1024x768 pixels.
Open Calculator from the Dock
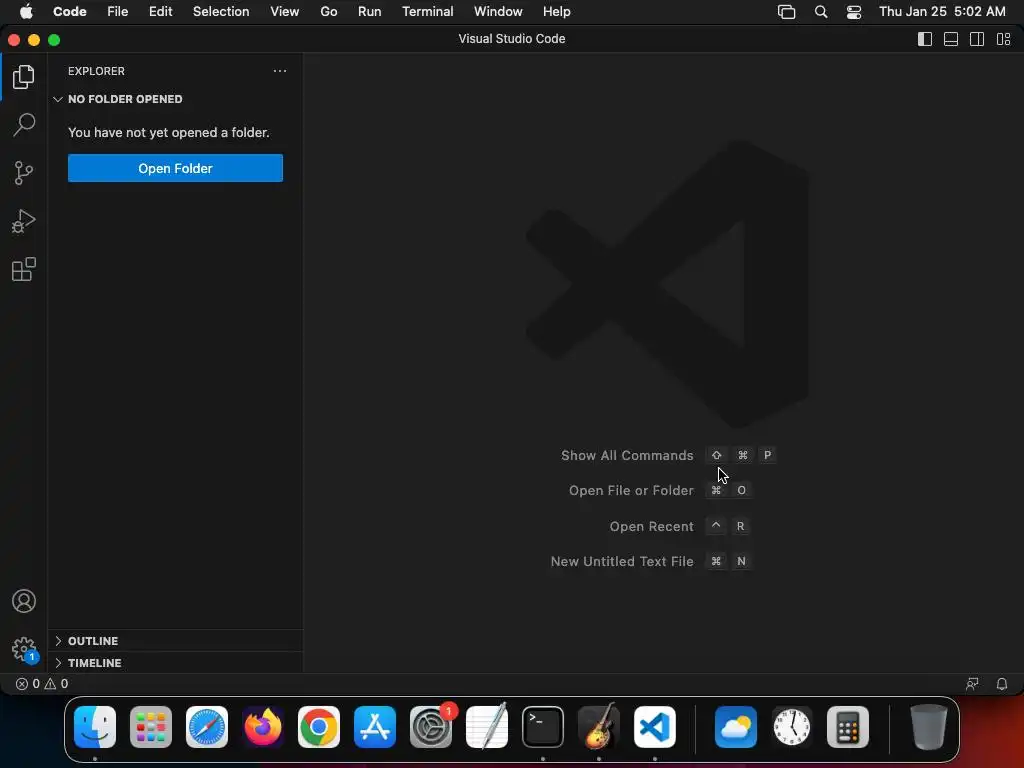[x=848, y=727]
